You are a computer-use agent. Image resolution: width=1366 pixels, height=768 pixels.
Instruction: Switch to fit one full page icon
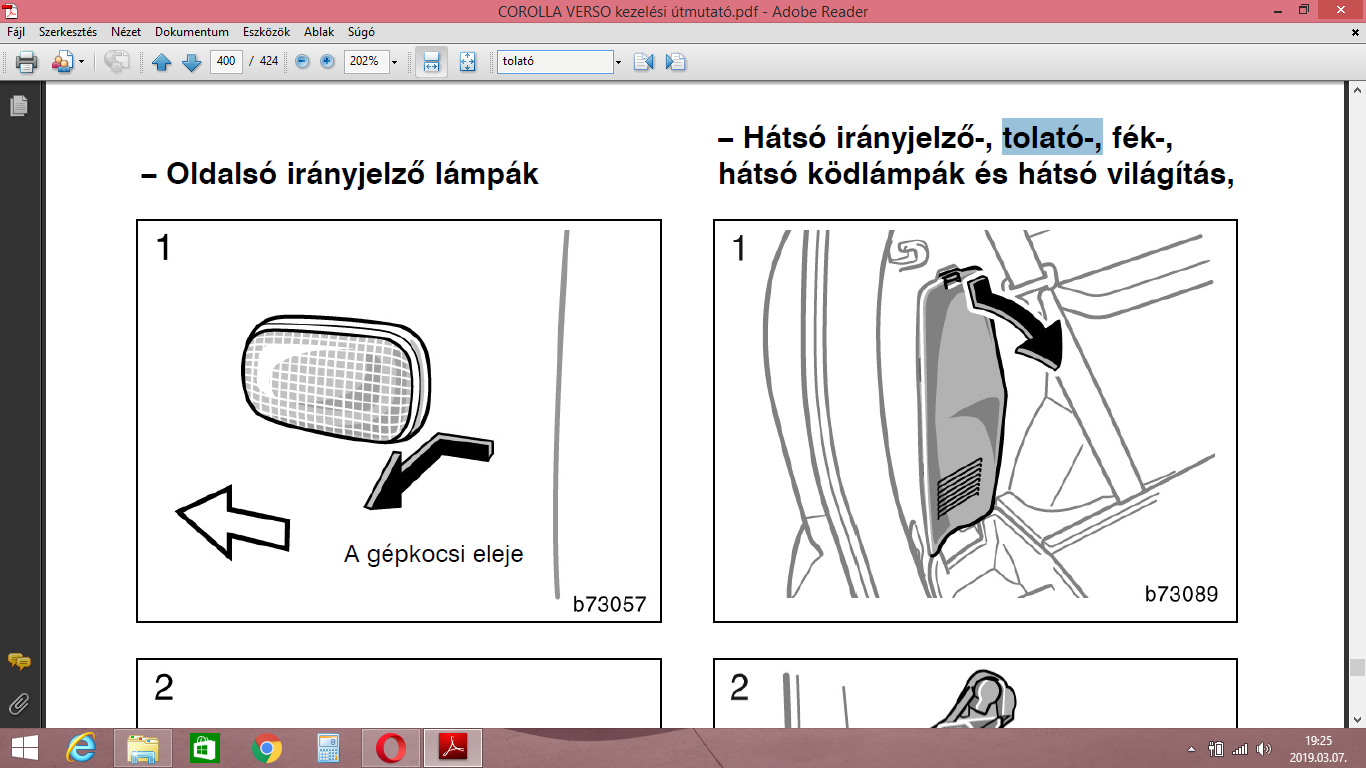[467, 62]
